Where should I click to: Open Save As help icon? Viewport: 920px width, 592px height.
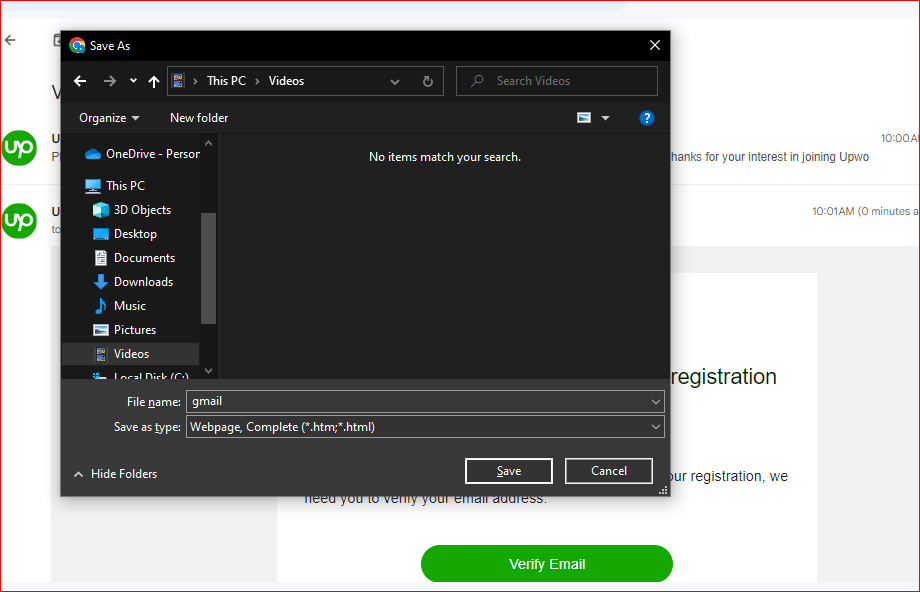click(x=647, y=118)
